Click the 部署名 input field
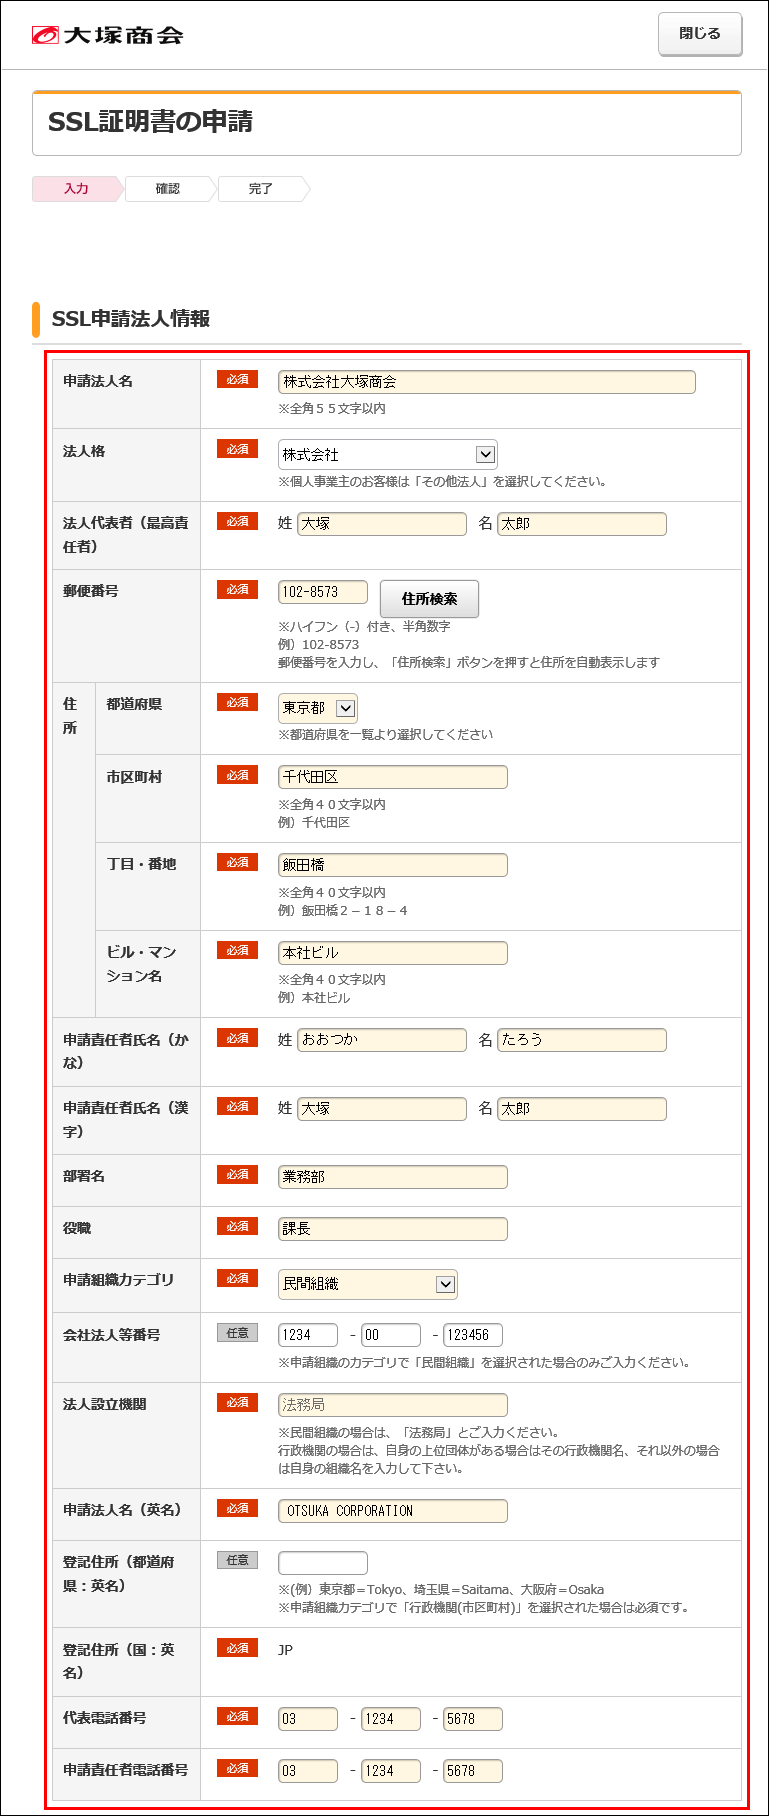This screenshot has height=1816, width=769. [393, 1177]
